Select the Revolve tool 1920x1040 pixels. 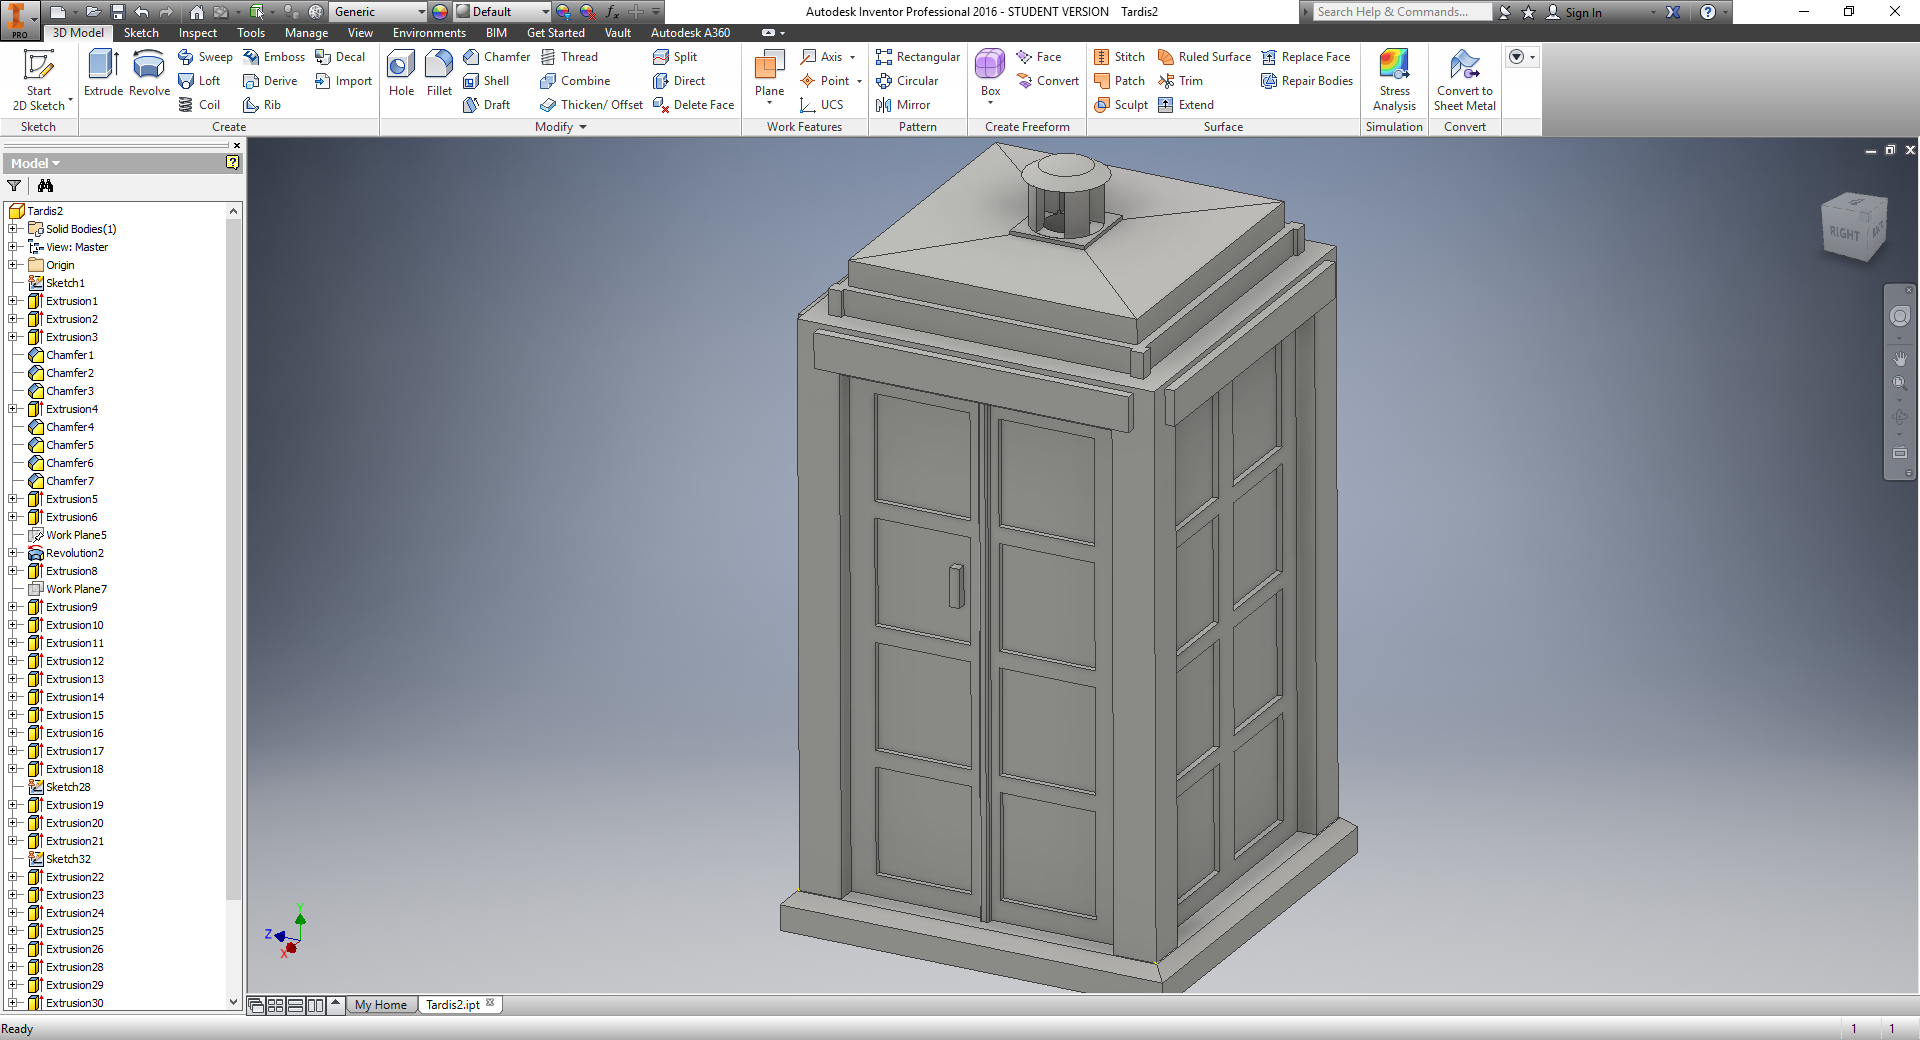tap(149, 73)
